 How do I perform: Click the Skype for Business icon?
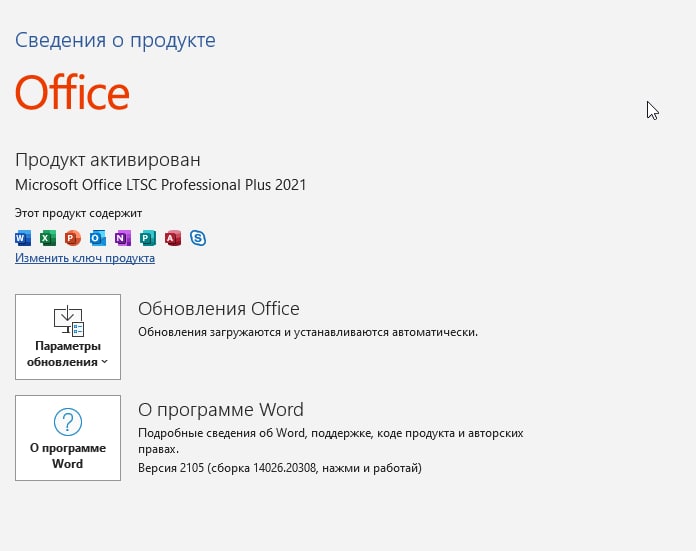(198, 238)
